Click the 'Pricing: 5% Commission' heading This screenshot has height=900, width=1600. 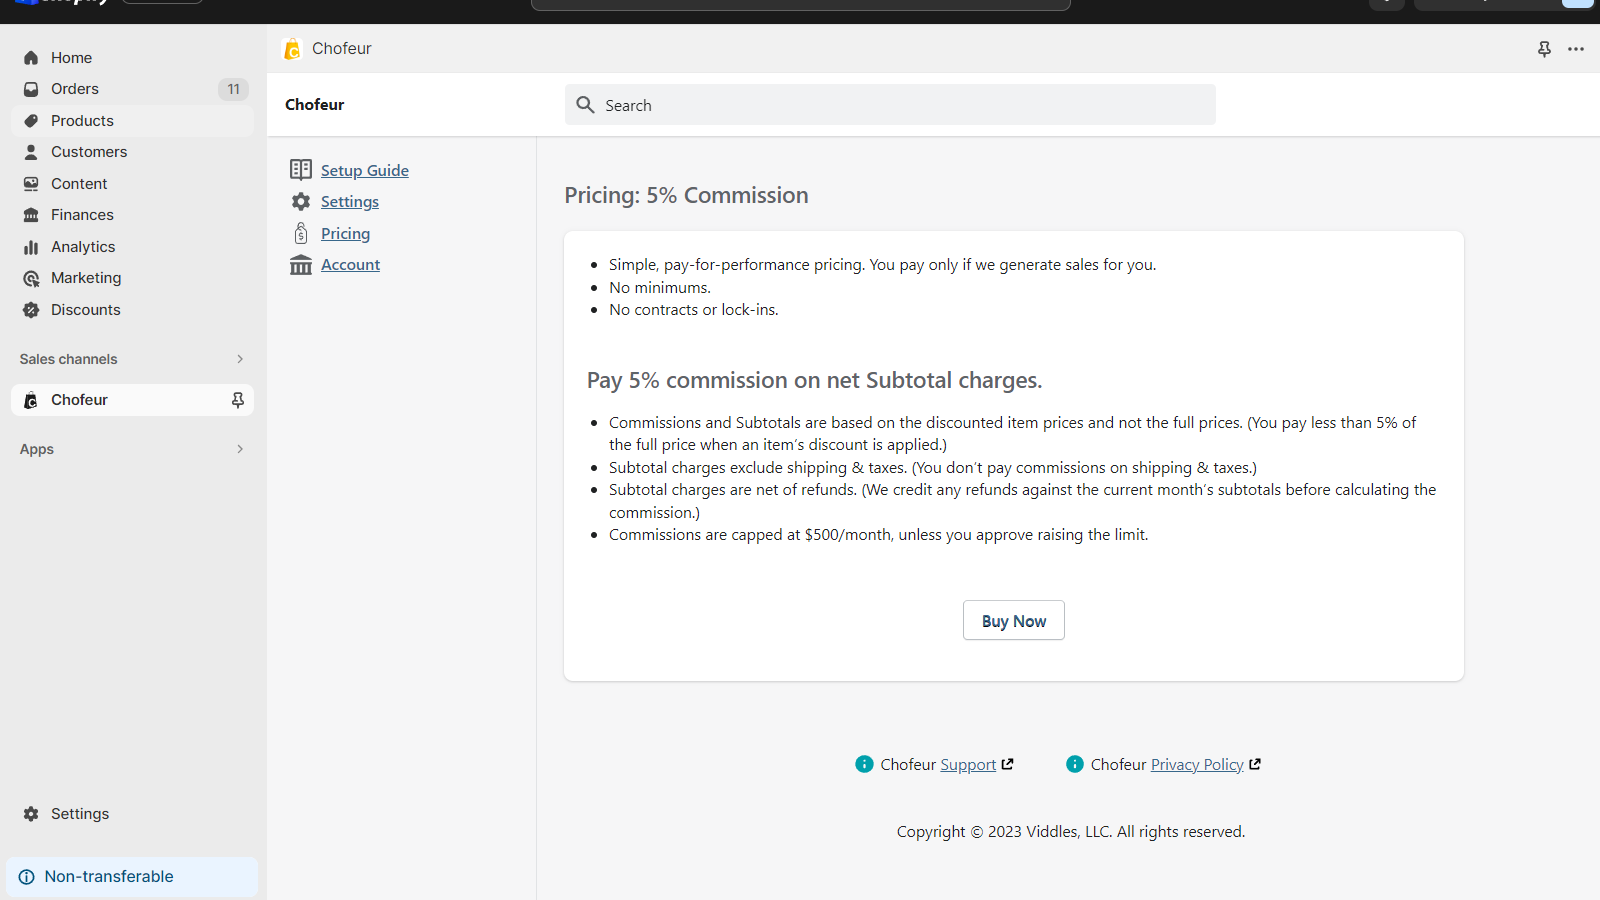(686, 195)
